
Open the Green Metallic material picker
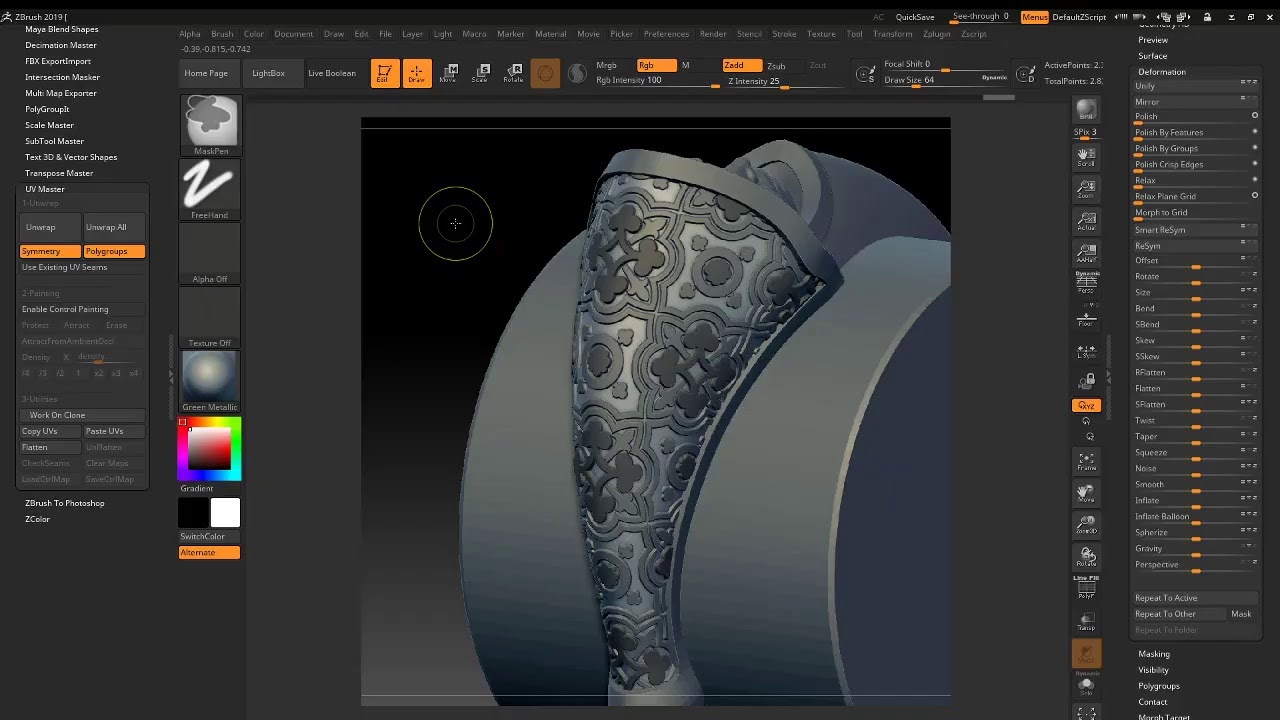click(210, 380)
